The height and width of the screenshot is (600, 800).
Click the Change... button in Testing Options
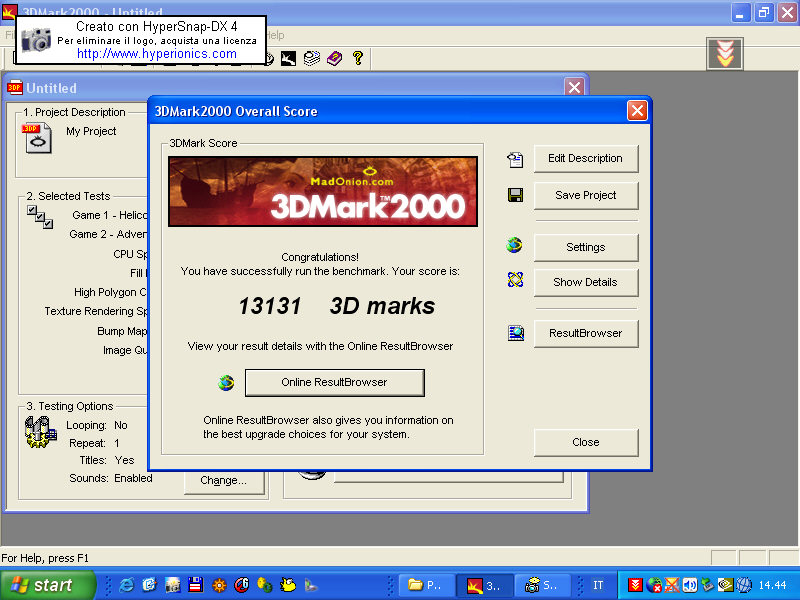pyautogui.click(x=223, y=481)
